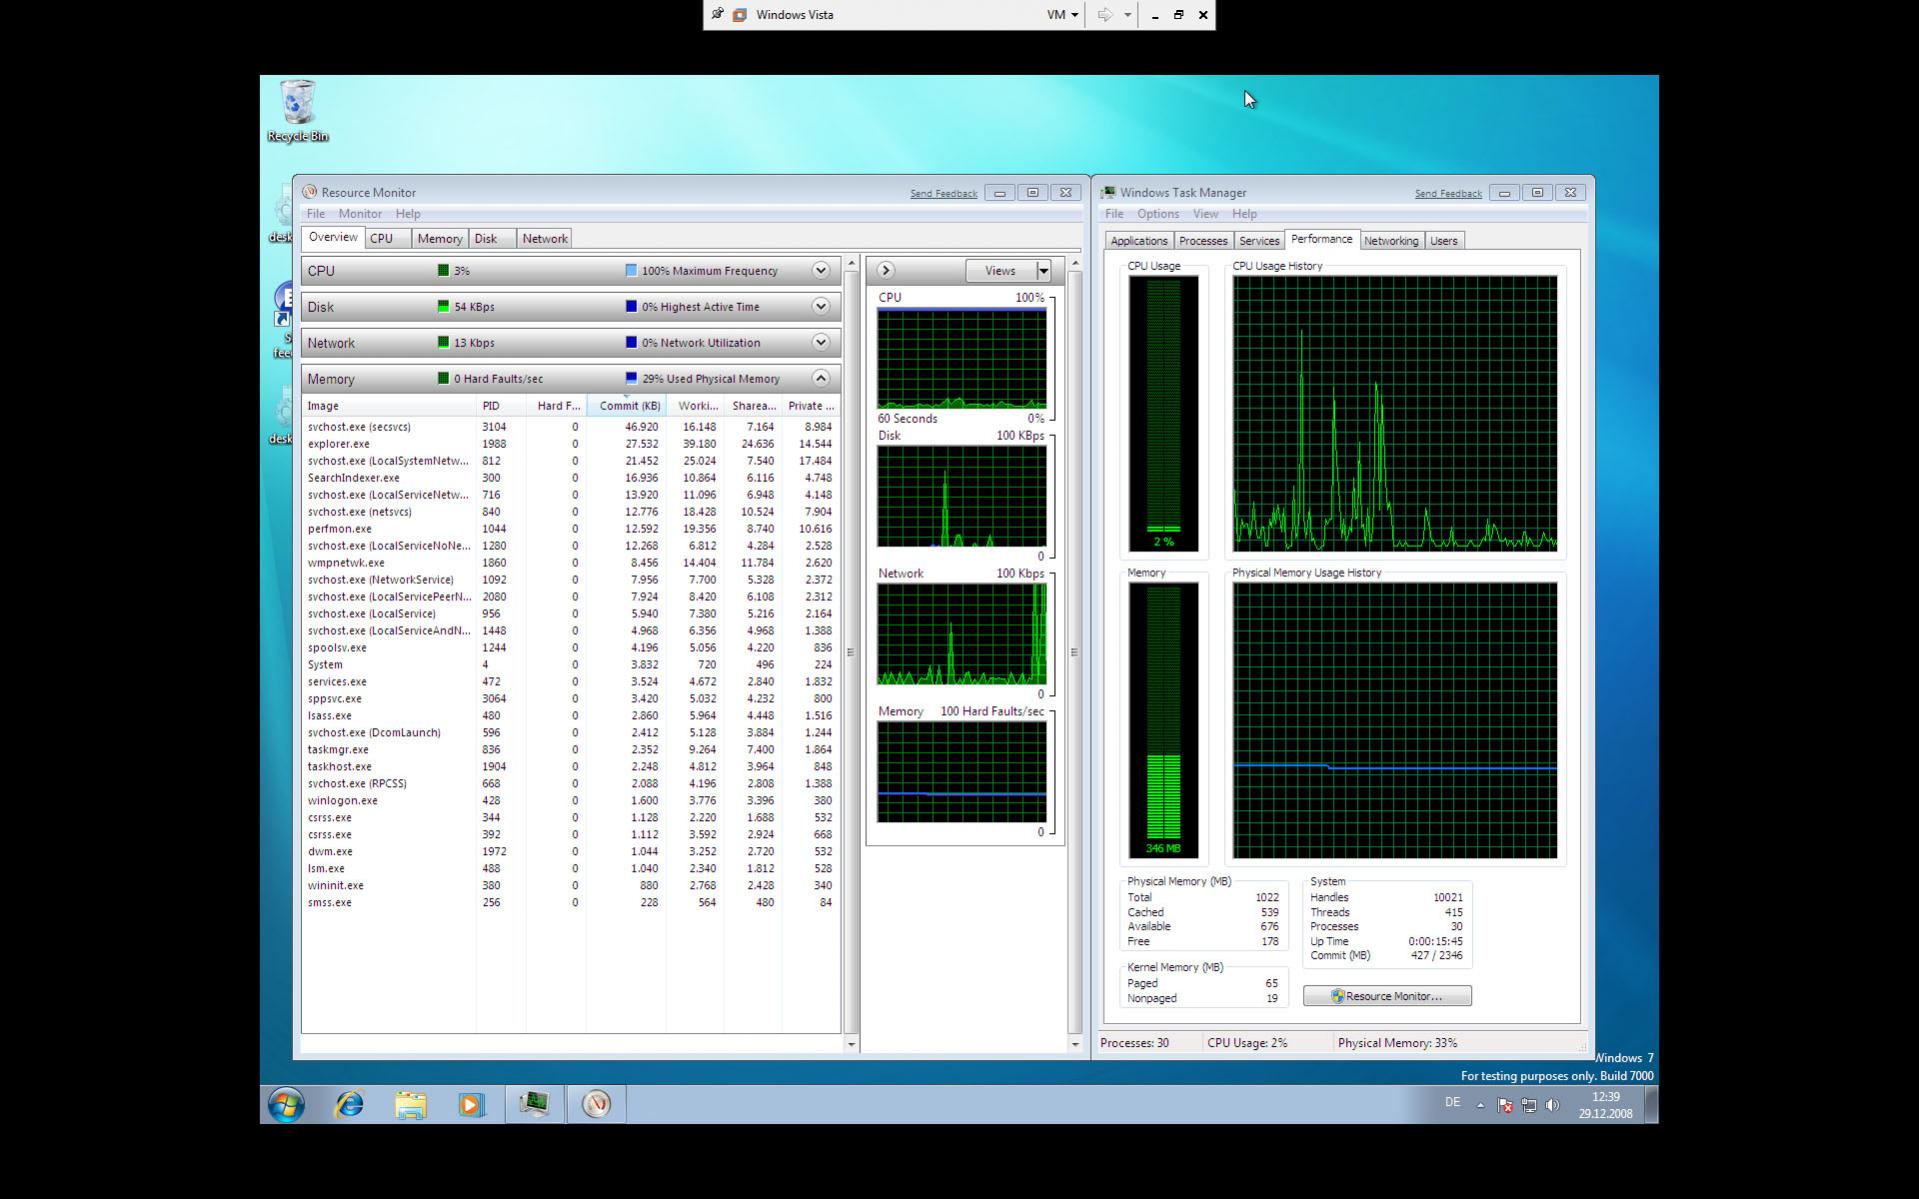The height and width of the screenshot is (1199, 1919).
Task: Open the Help menu in Resource Monitor
Action: point(408,214)
